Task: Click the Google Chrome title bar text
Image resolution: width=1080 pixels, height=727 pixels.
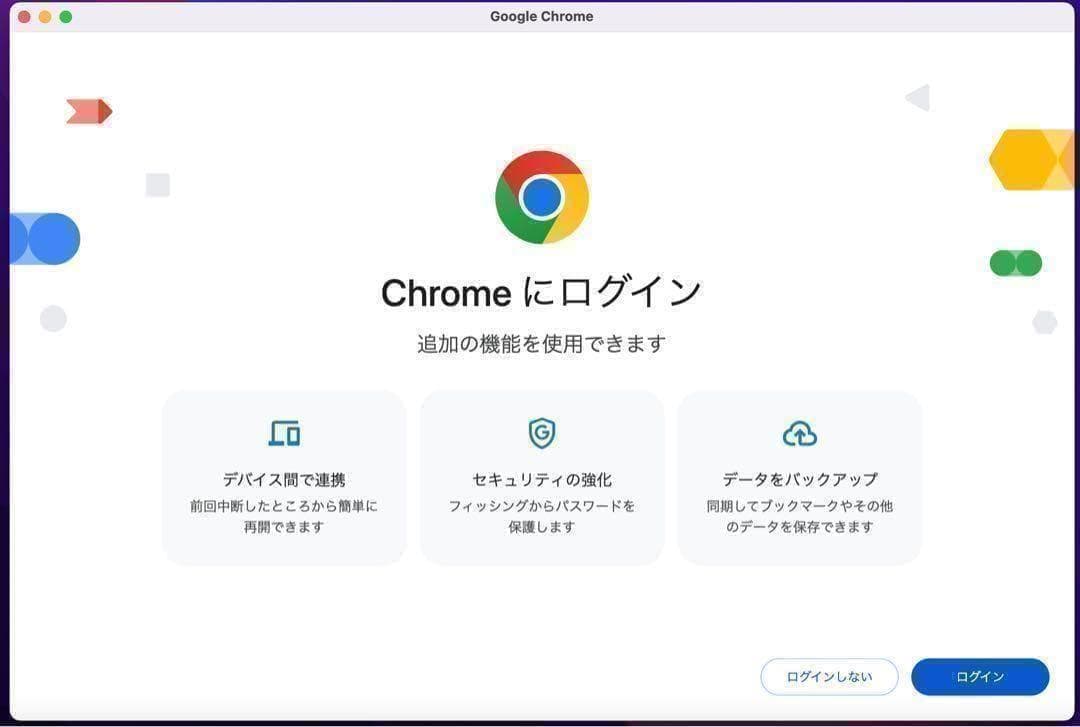Action: point(541,15)
